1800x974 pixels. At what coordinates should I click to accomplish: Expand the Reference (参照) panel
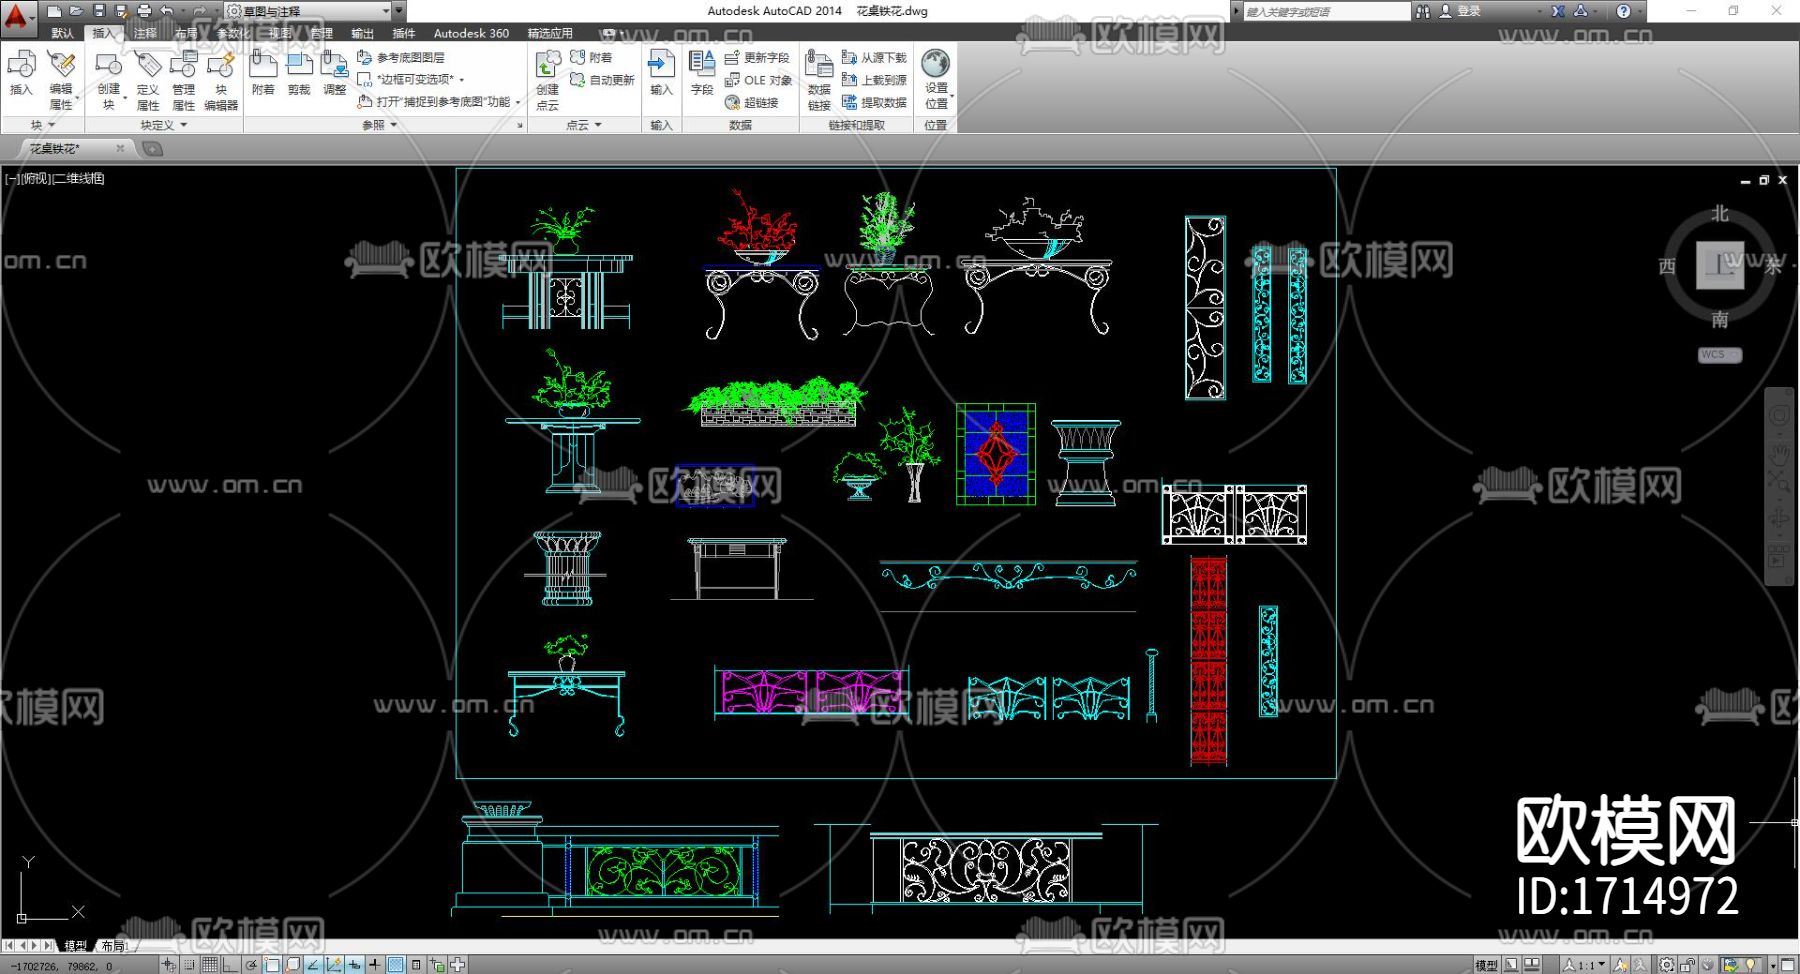380,125
